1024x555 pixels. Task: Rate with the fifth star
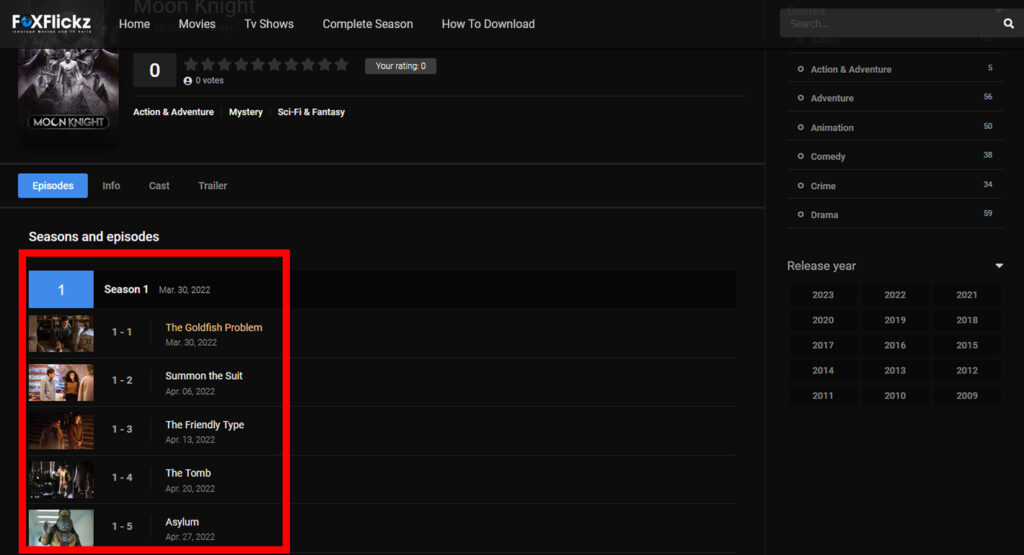tap(258, 65)
